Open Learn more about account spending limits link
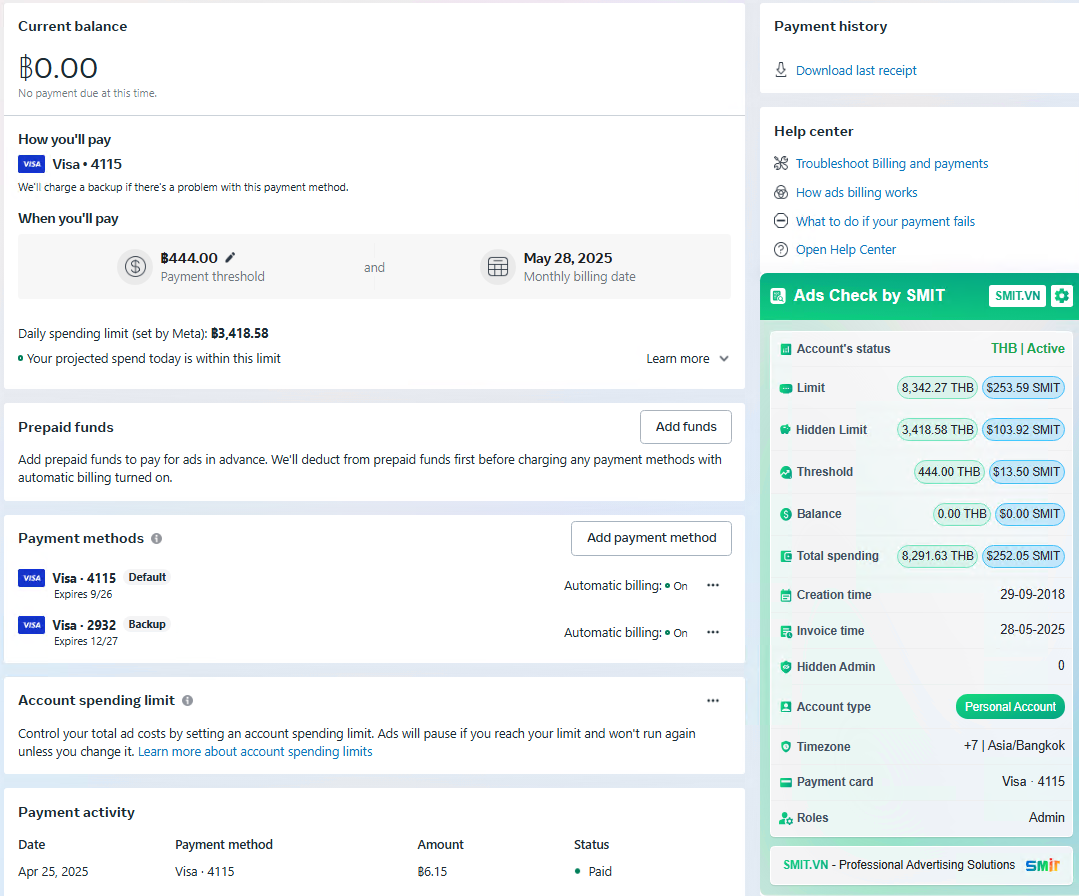The width and height of the screenshot is (1079, 896). pyautogui.click(x=255, y=751)
